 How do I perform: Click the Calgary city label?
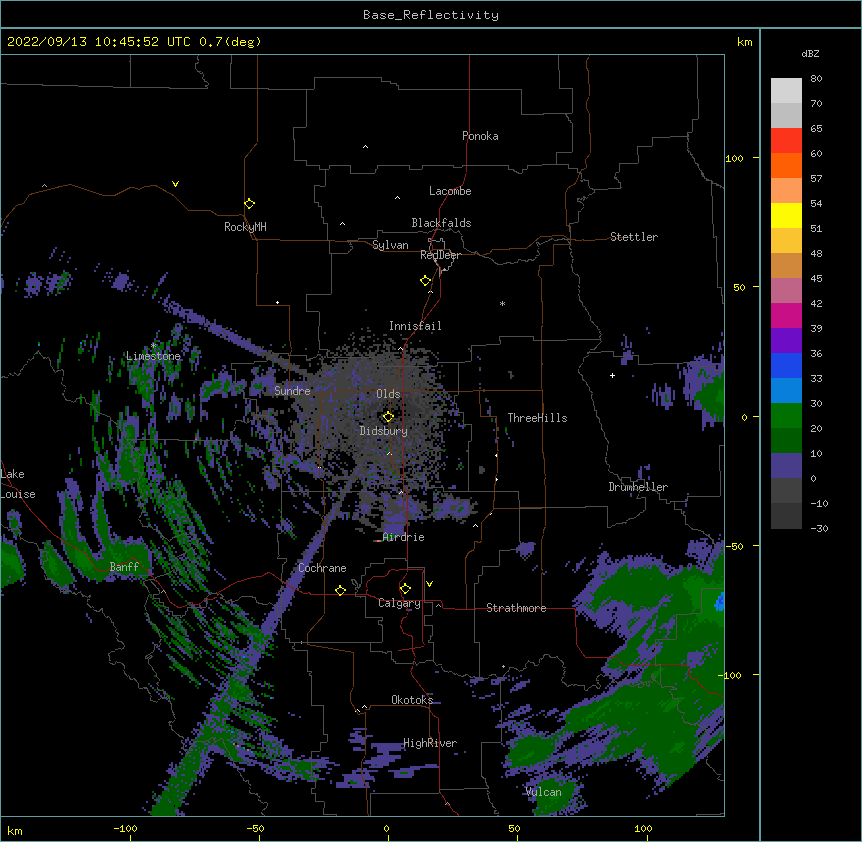coord(399,603)
